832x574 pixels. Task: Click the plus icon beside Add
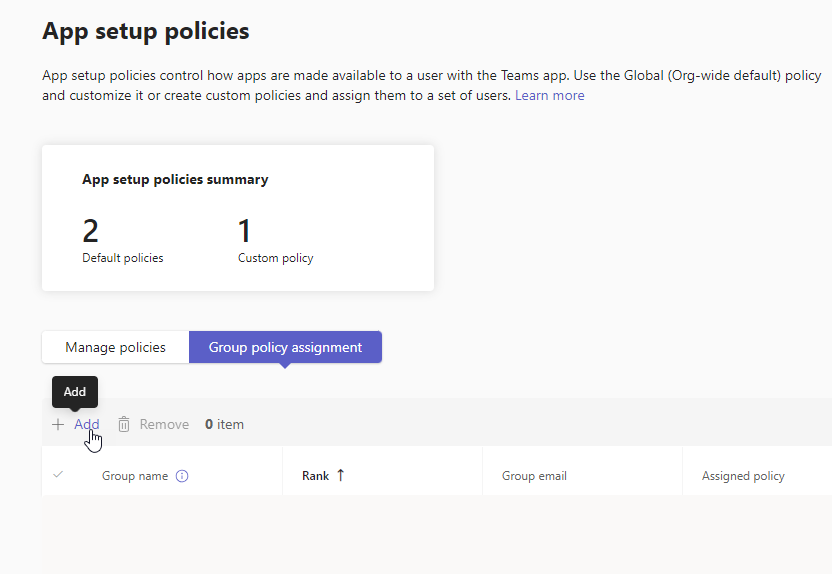pos(58,424)
